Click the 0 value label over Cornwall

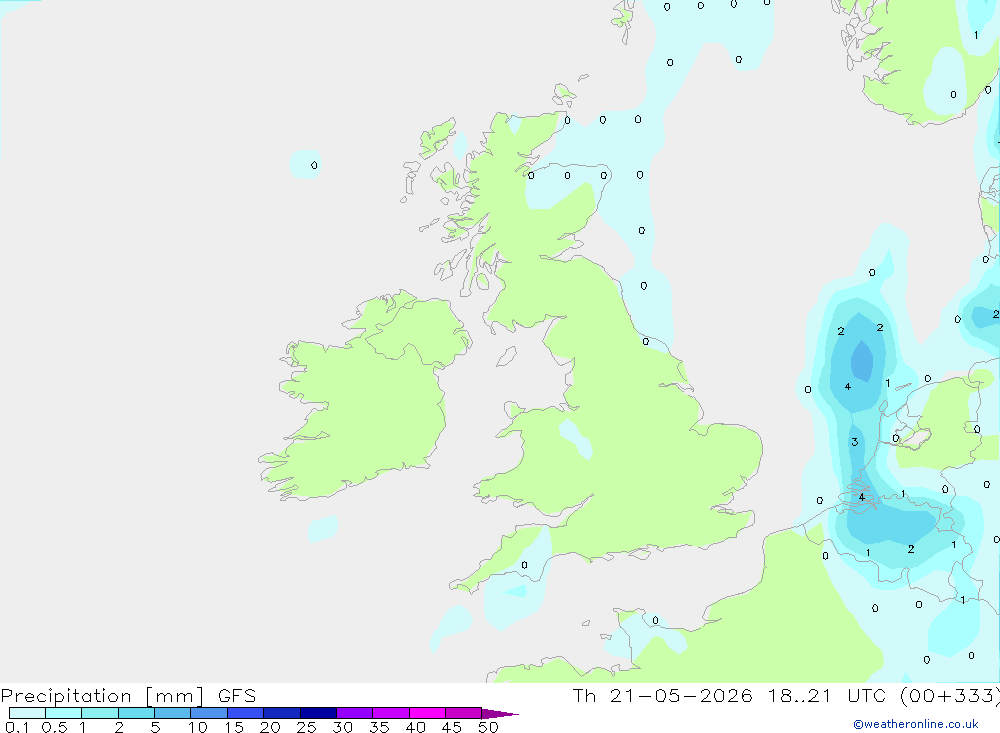(524, 565)
